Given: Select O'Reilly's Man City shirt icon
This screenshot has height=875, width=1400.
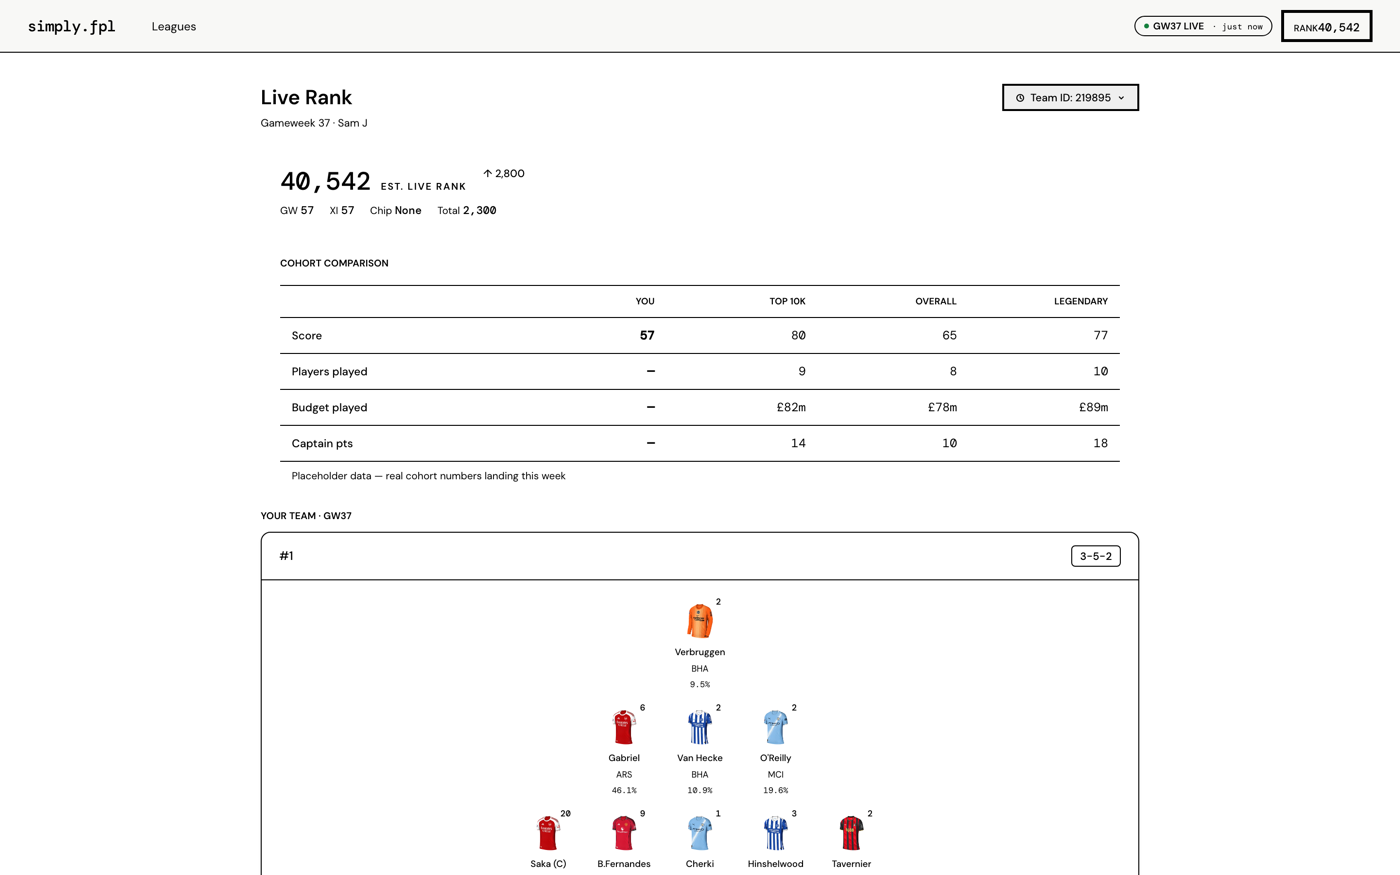Looking at the screenshot, I should pyautogui.click(x=775, y=727).
